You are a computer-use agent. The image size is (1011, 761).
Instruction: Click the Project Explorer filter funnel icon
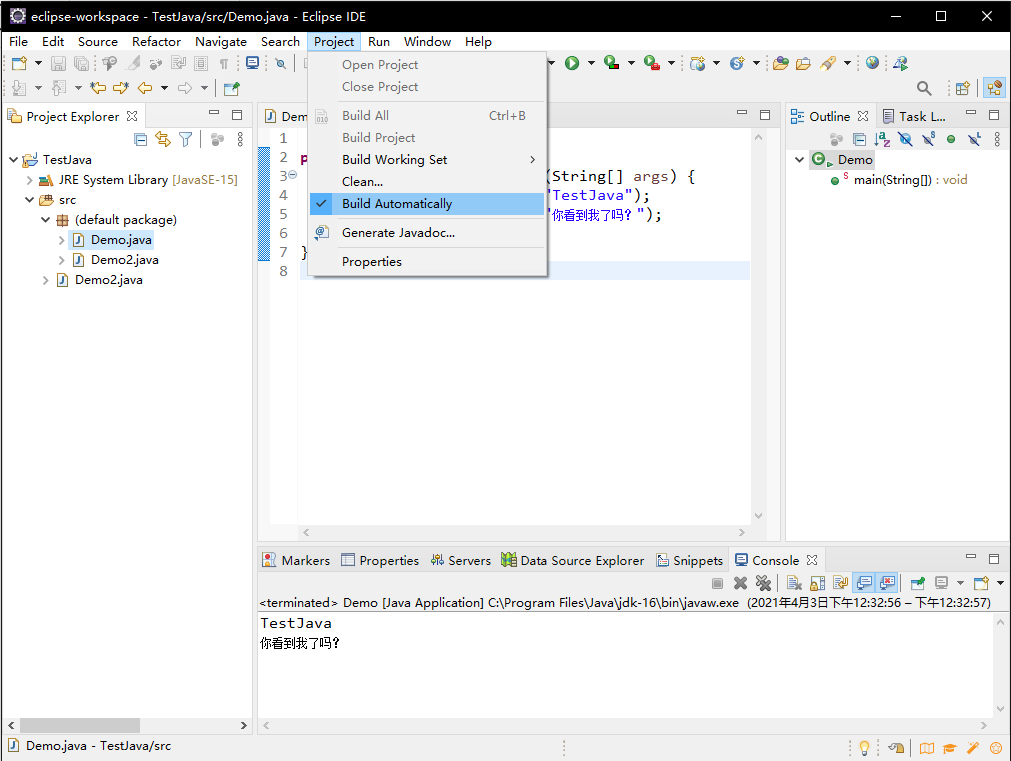pos(186,139)
